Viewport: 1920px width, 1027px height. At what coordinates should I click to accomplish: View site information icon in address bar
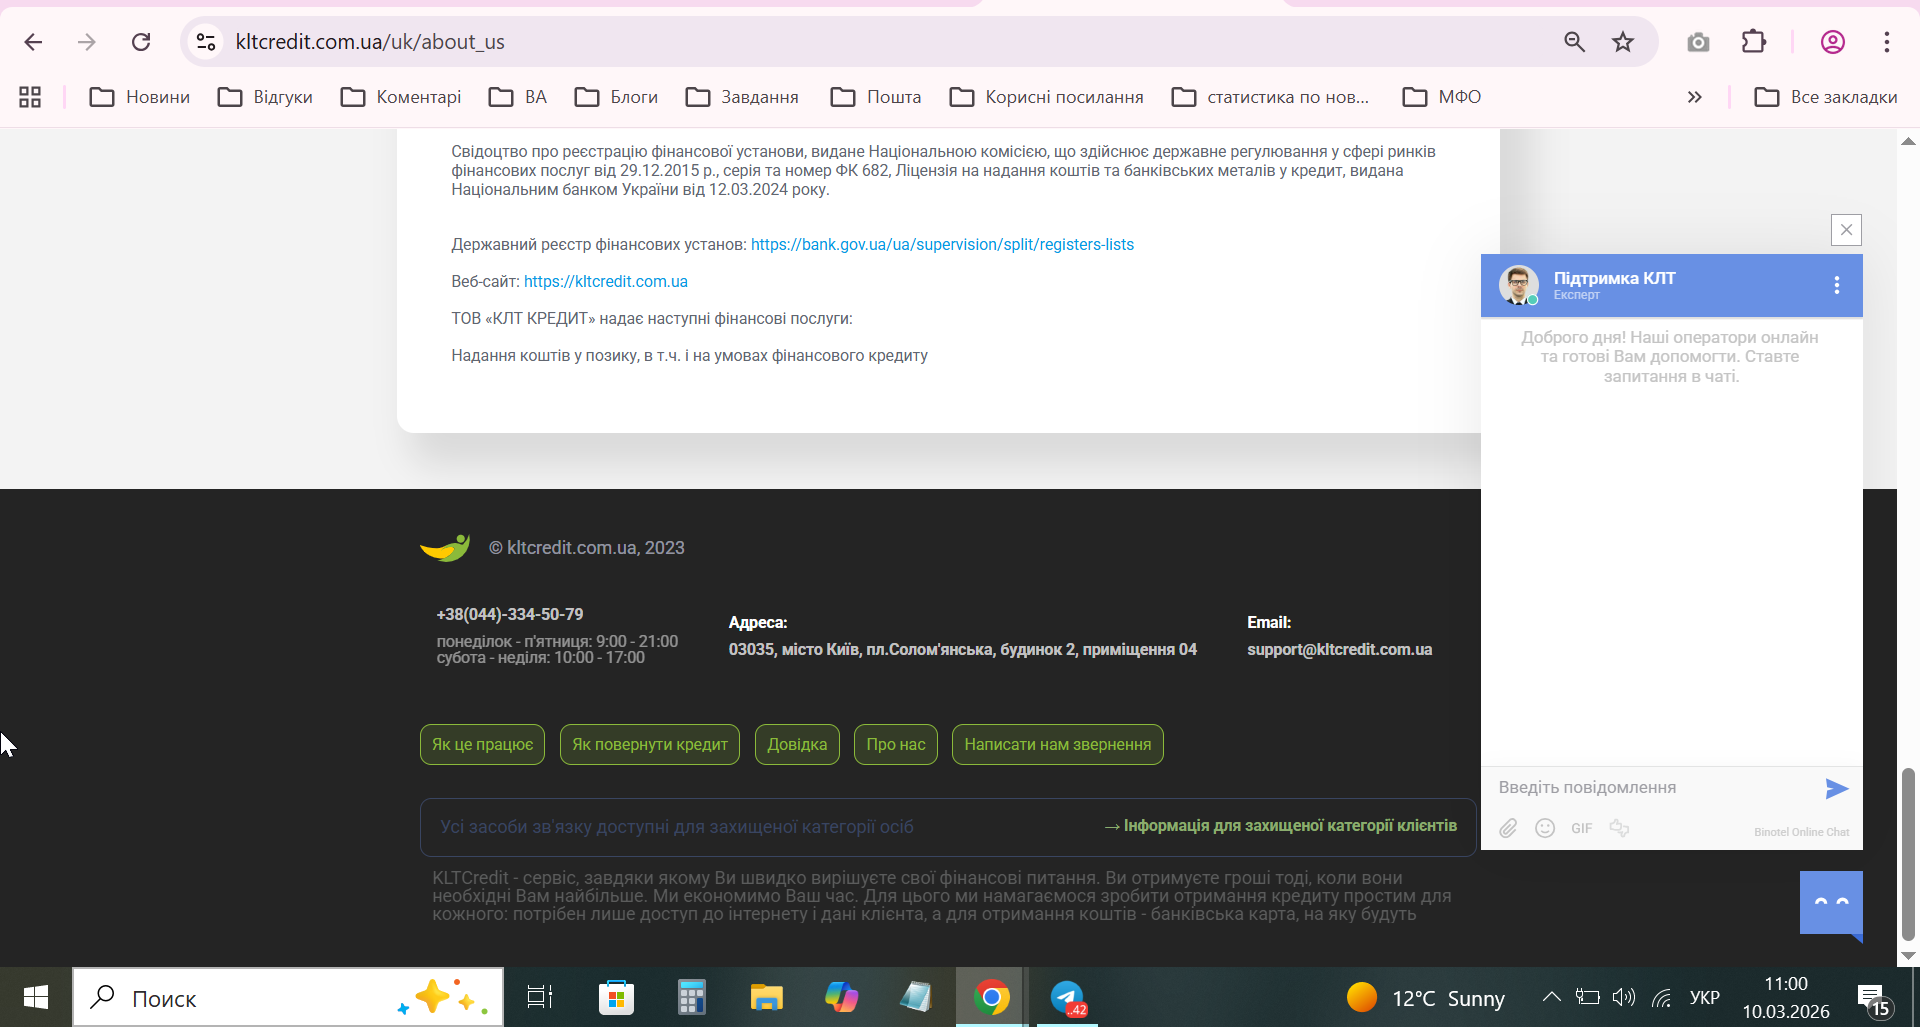[206, 42]
